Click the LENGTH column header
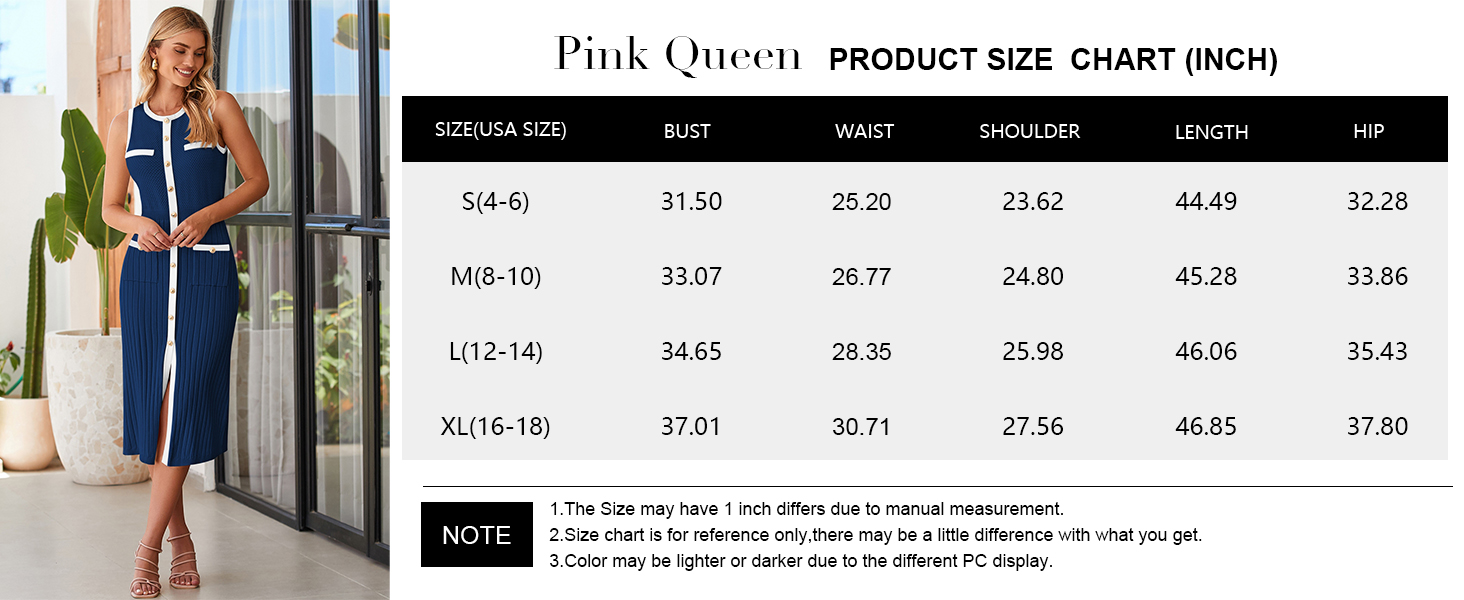 pos(1211,132)
